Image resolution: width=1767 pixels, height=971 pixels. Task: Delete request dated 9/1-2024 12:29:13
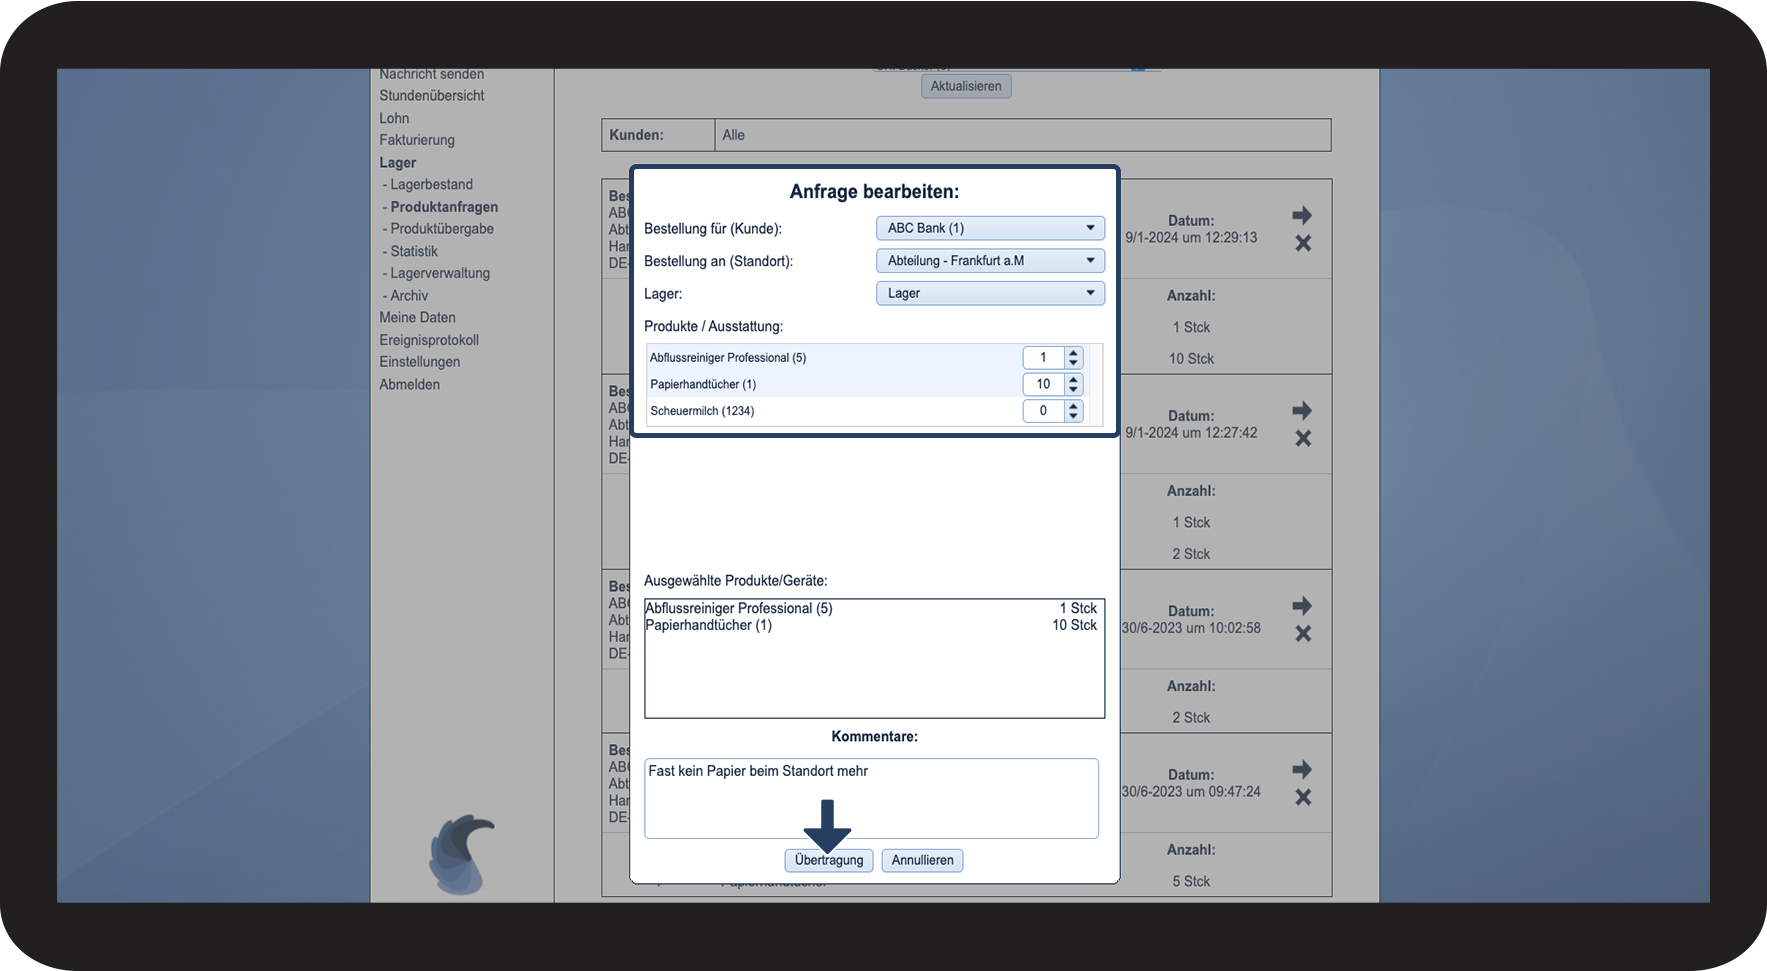point(1303,243)
